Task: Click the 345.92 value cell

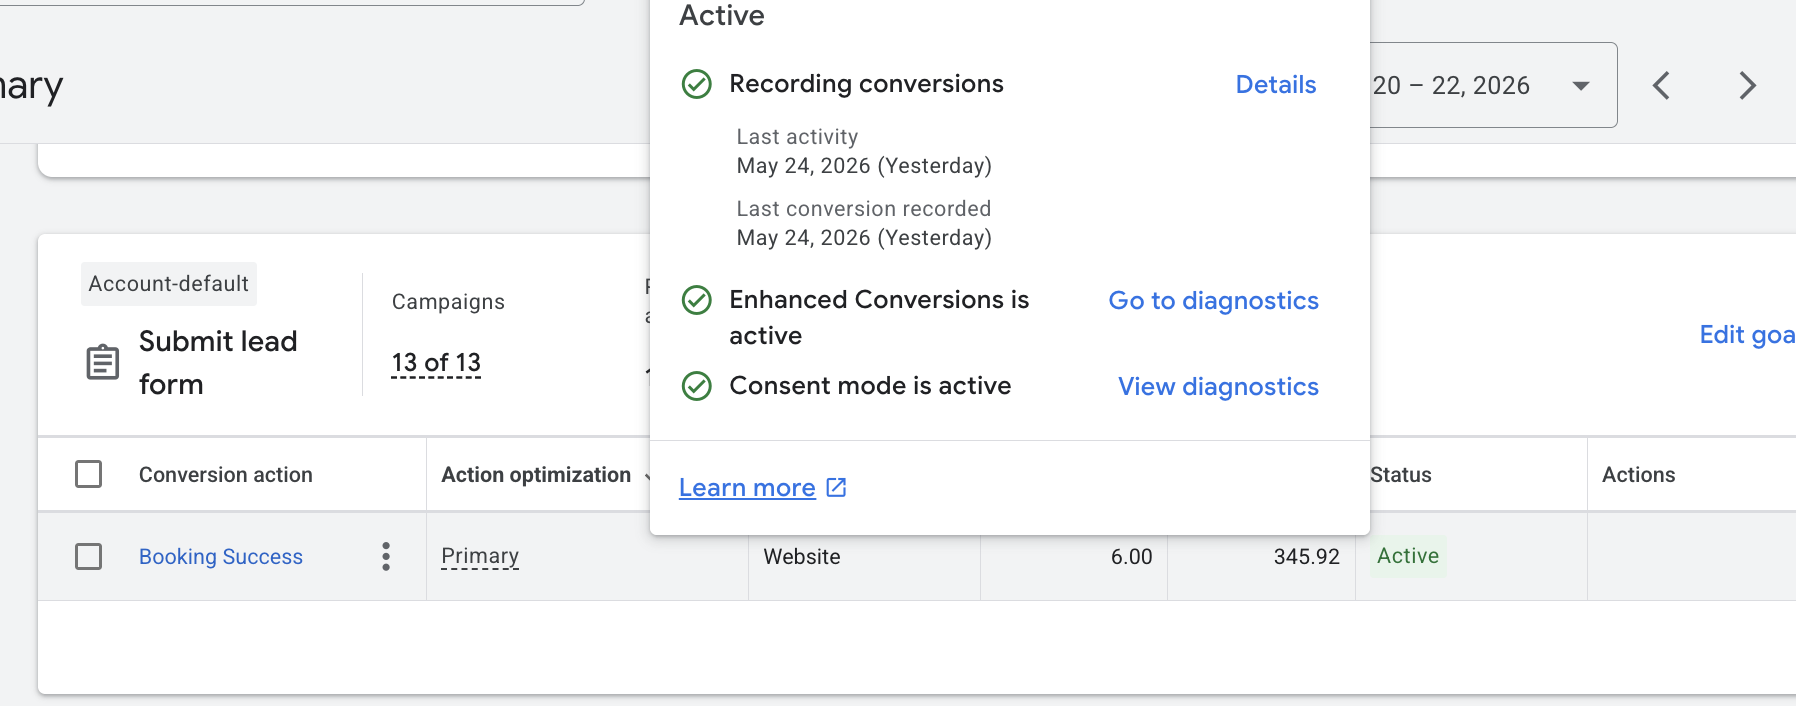Action: pos(1306,557)
